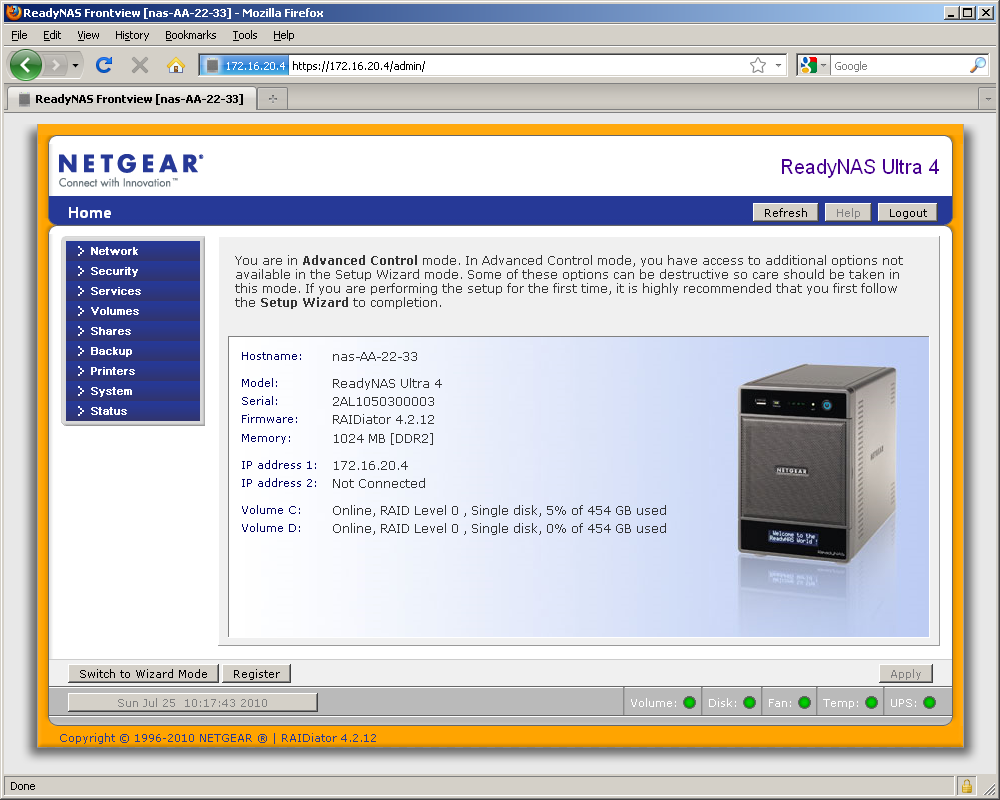The height and width of the screenshot is (800, 1000).
Task: Log out using the Logout button
Action: tap(908, 212)
